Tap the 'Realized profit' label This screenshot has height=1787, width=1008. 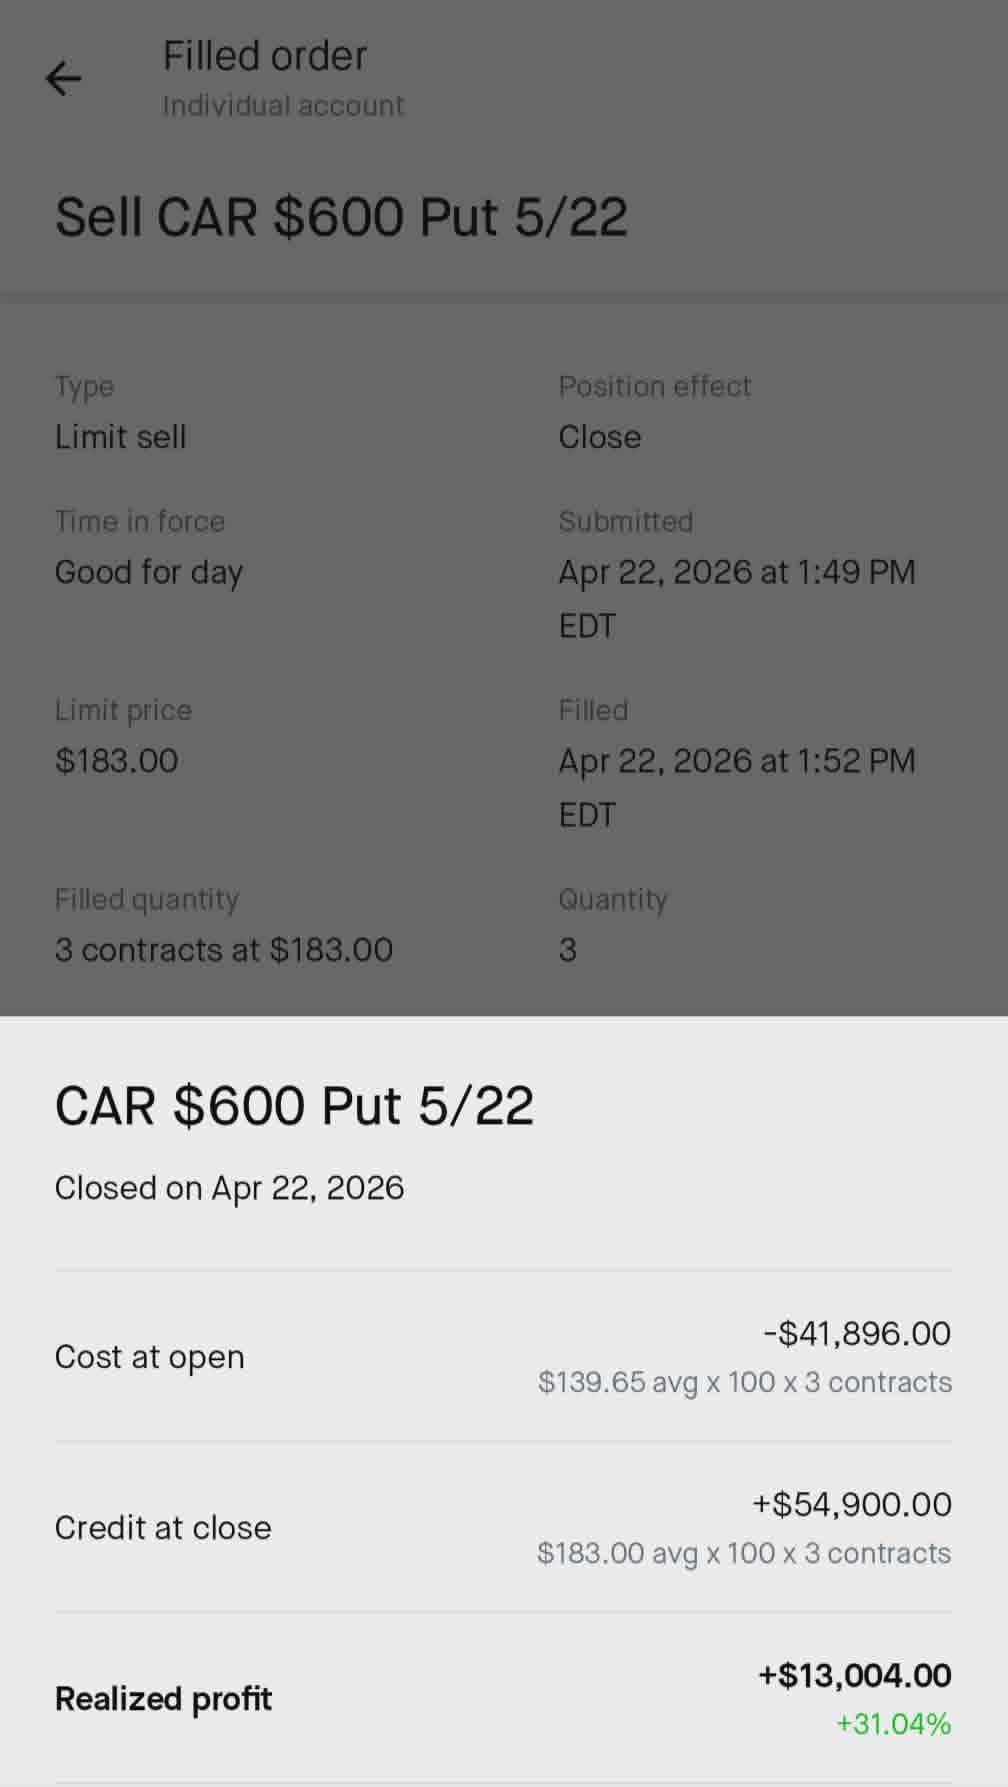coord(163,1699)
